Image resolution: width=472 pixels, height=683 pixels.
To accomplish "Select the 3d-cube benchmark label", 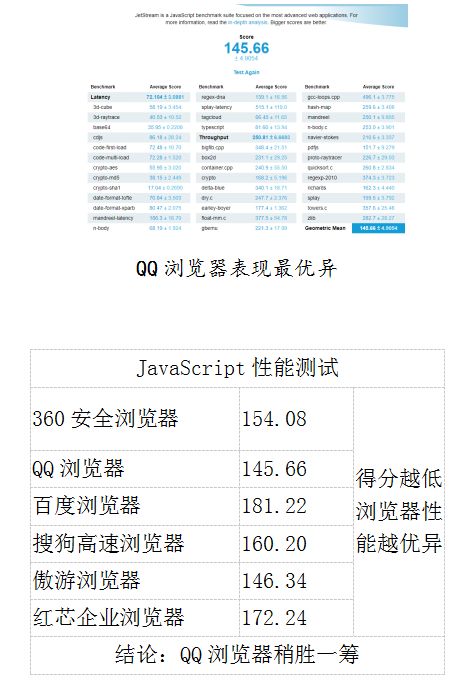I will (x=102, y=107).
